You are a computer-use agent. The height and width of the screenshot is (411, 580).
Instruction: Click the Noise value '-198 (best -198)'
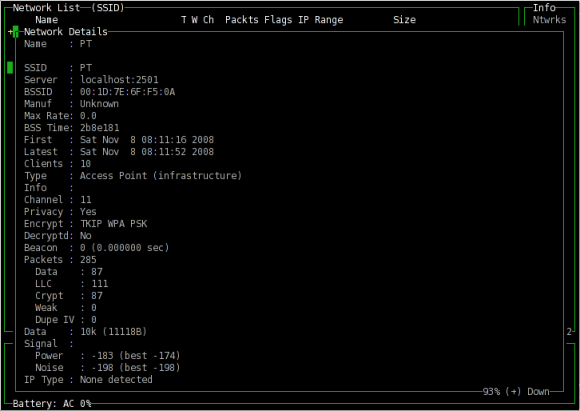click(x=136, y=368)
